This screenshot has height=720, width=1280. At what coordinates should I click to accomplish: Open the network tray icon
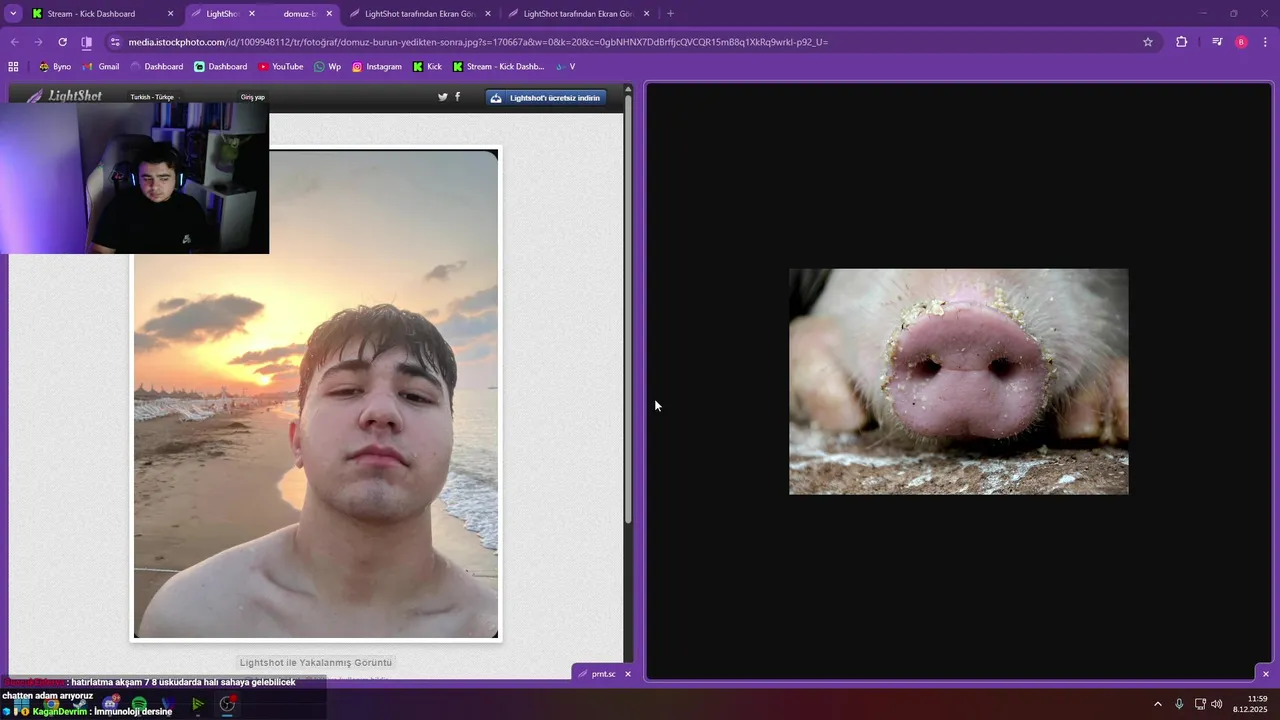pyautogui.click(x=1200, y=704)
